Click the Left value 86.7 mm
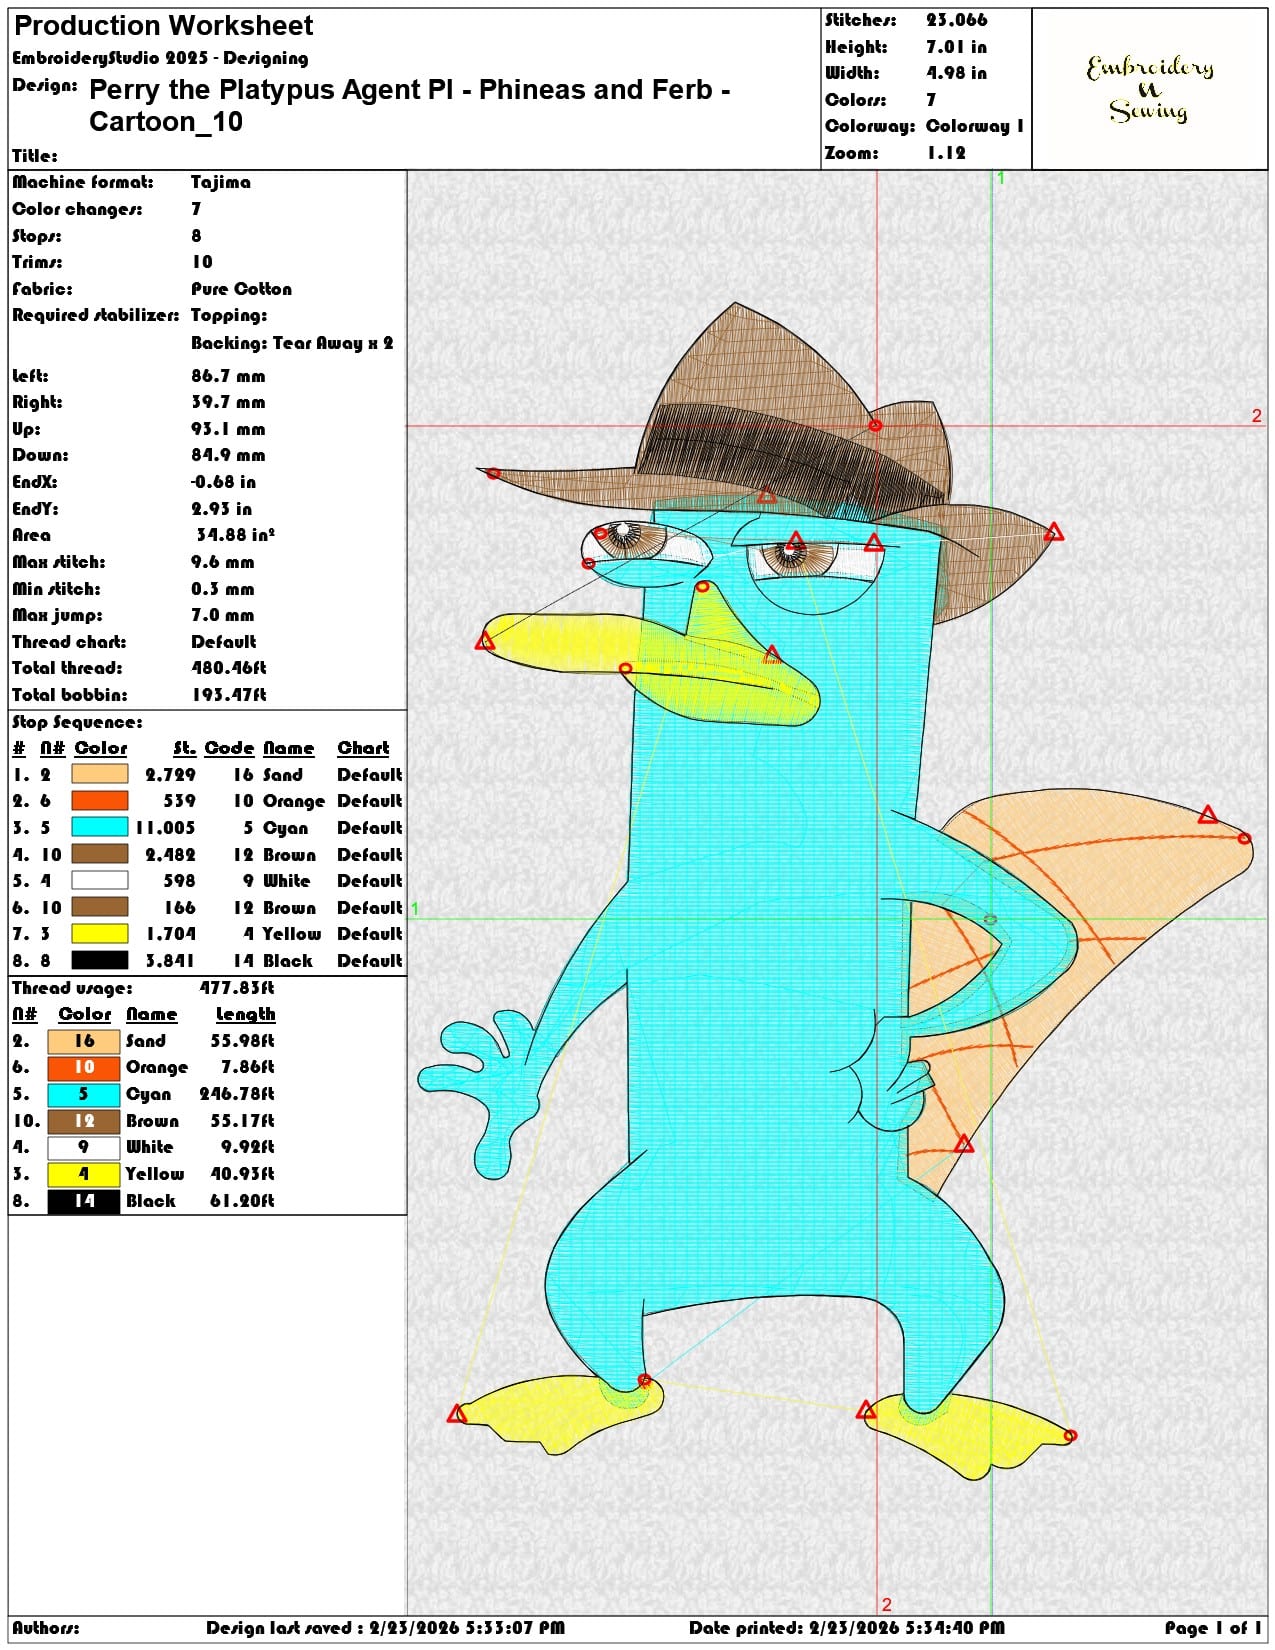Viewport: 1275px width, 1650px height. 228,376
